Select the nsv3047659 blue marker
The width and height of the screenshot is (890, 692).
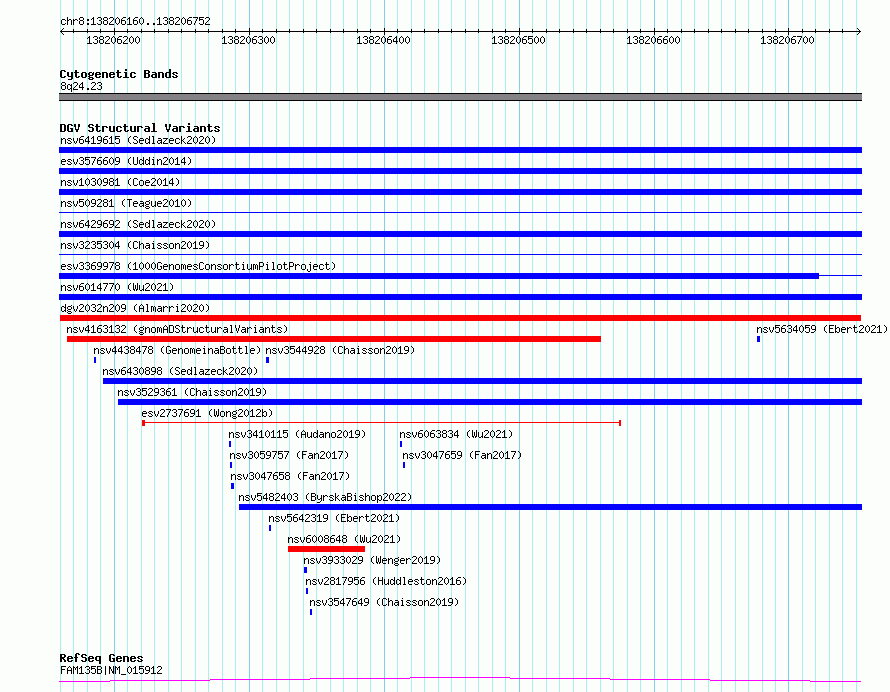pyautogui.click(x=404, y=465)
